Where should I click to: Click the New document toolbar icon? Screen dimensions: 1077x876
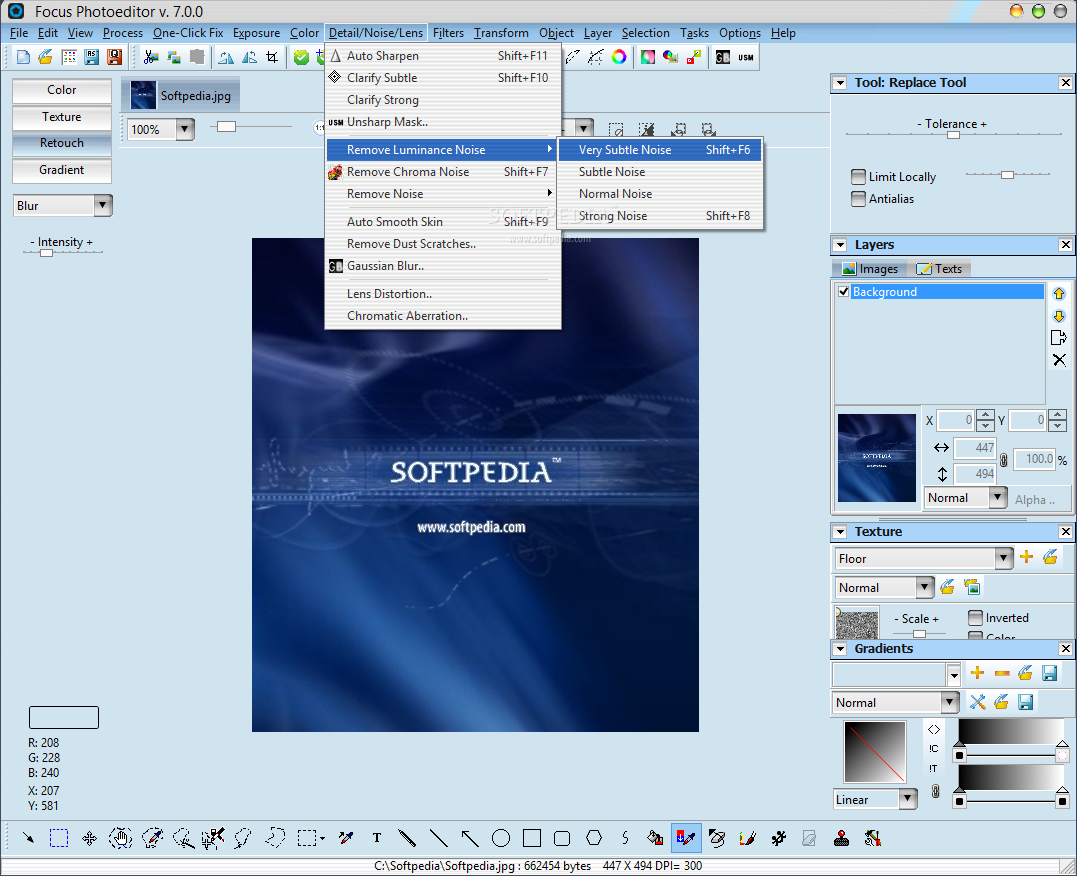(23, 57)
